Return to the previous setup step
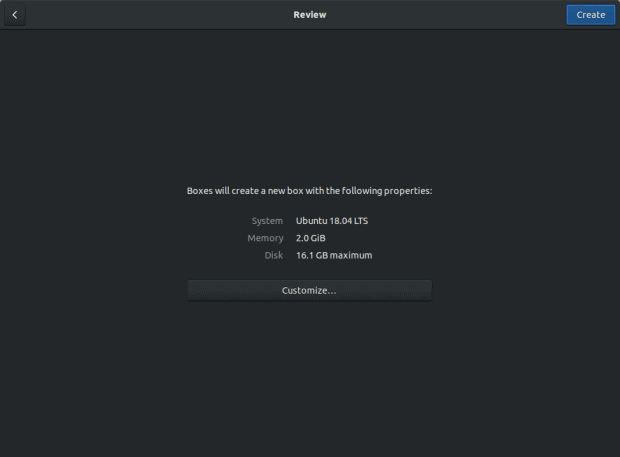The image size is (620, 457). click(x=15, y=15)
